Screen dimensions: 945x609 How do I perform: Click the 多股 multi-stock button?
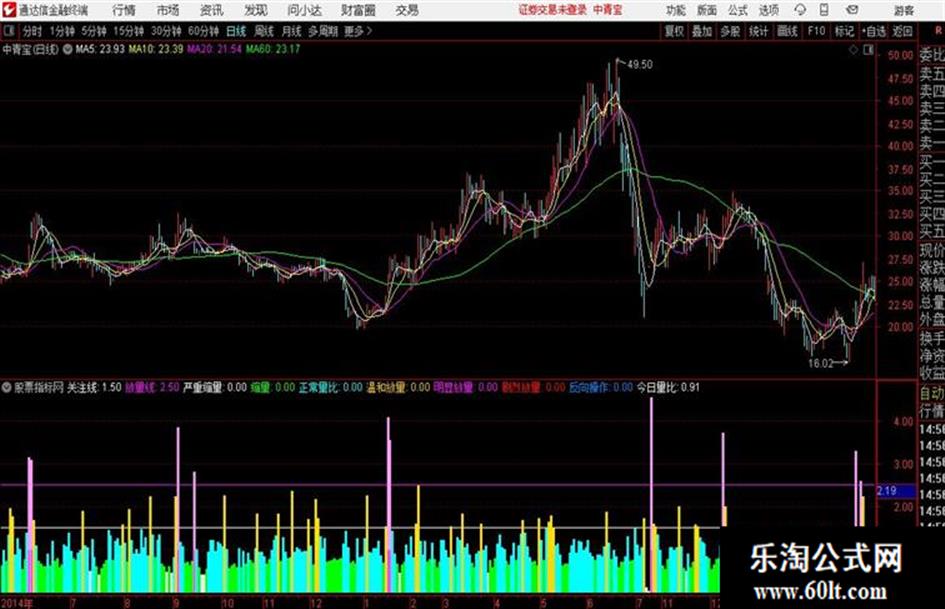pos(730,31)
